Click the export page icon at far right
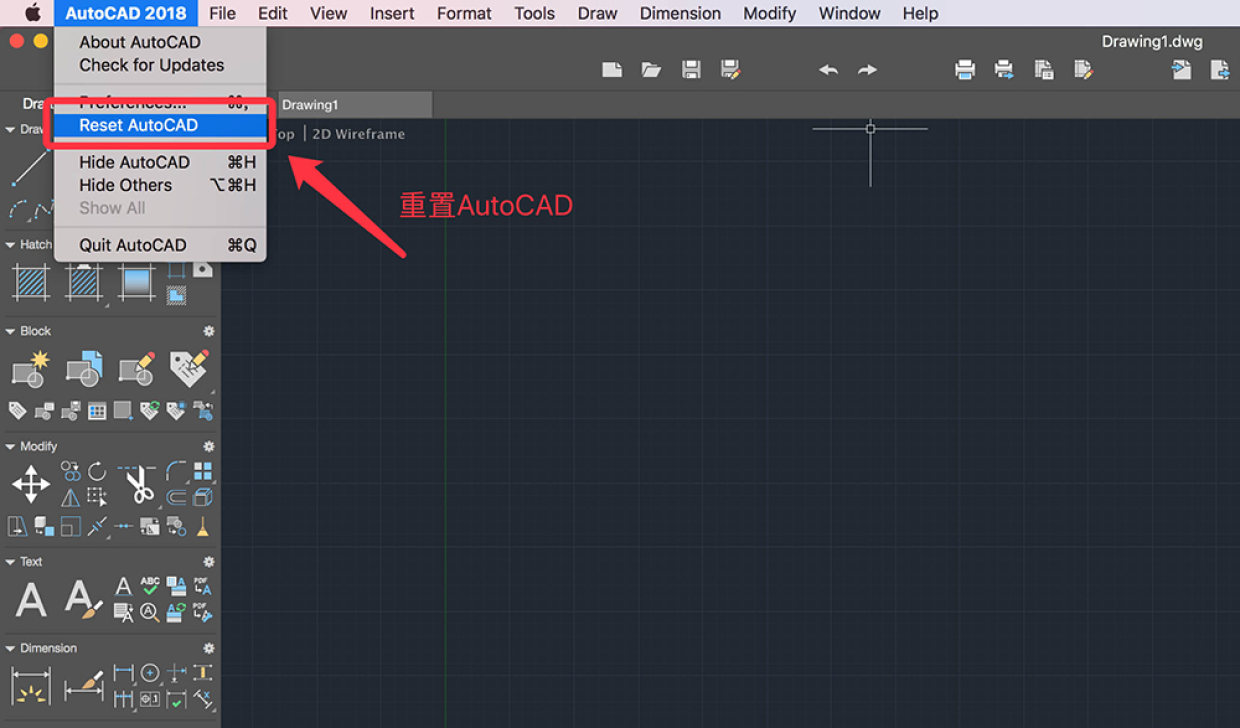The height and width of the screenshot is (728, 1240). pyautogui.click(x=1220, y=69)
